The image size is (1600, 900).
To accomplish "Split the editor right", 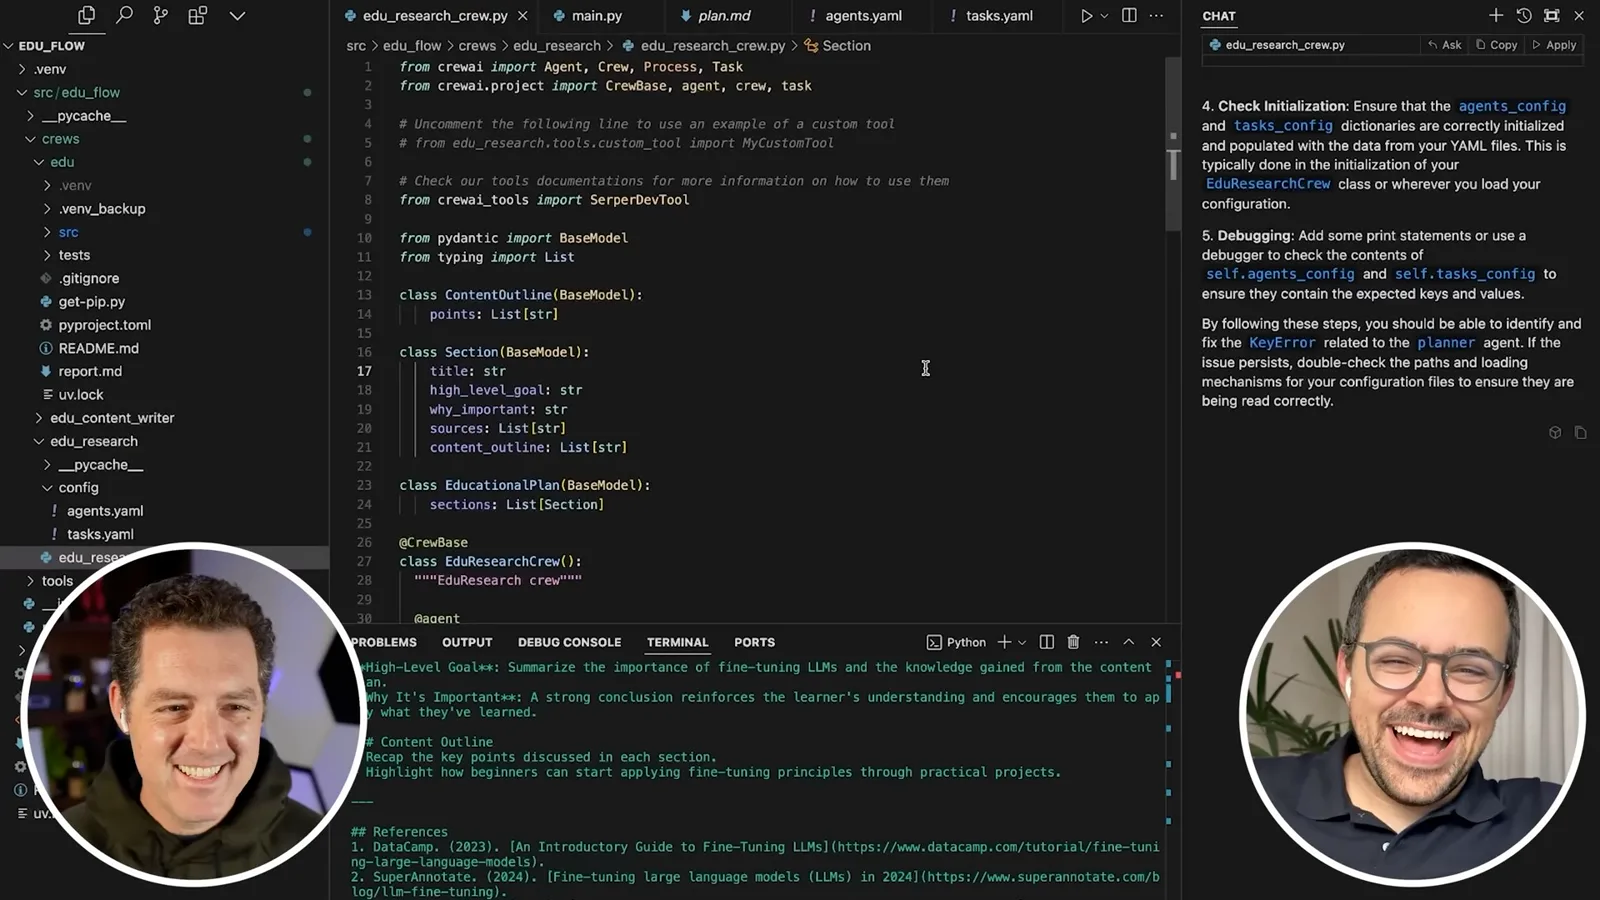I will pyautogui.click(x=1129, y=15).
